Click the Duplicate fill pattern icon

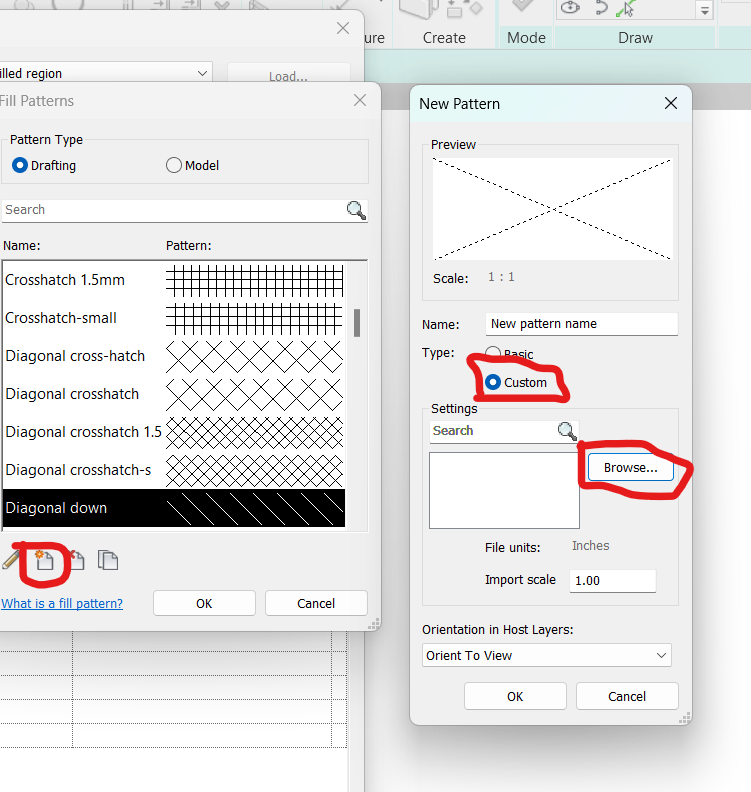pyautogui.click(x=108, y=560)
